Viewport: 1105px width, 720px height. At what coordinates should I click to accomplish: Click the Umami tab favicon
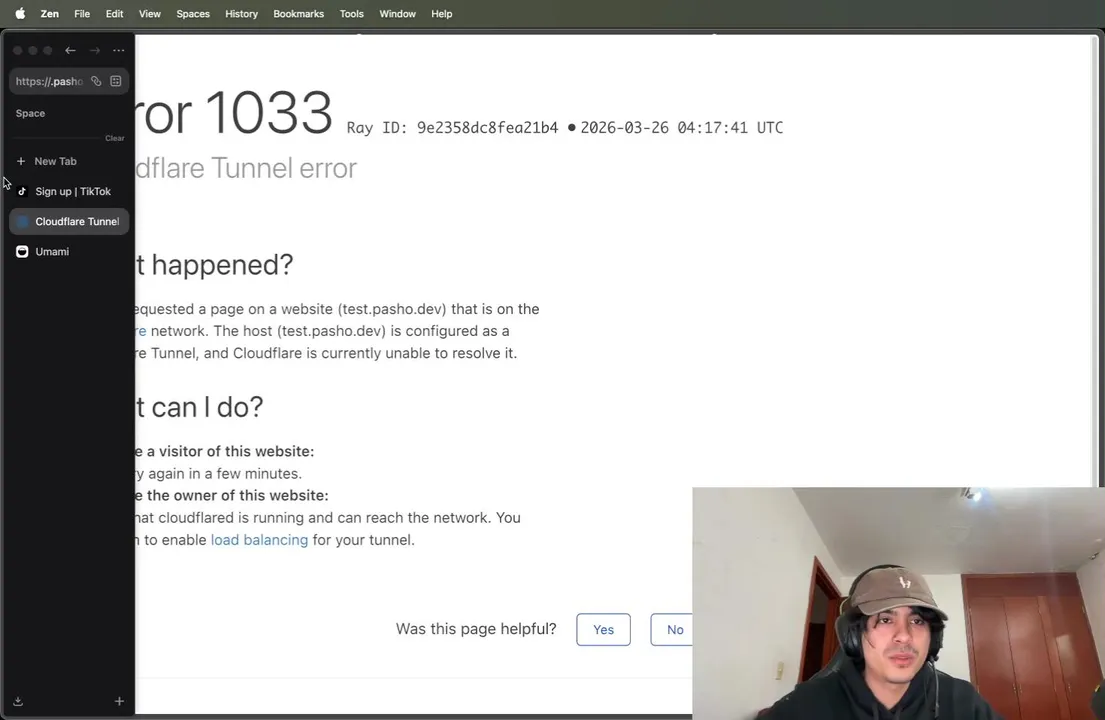[x=22, y=252]
